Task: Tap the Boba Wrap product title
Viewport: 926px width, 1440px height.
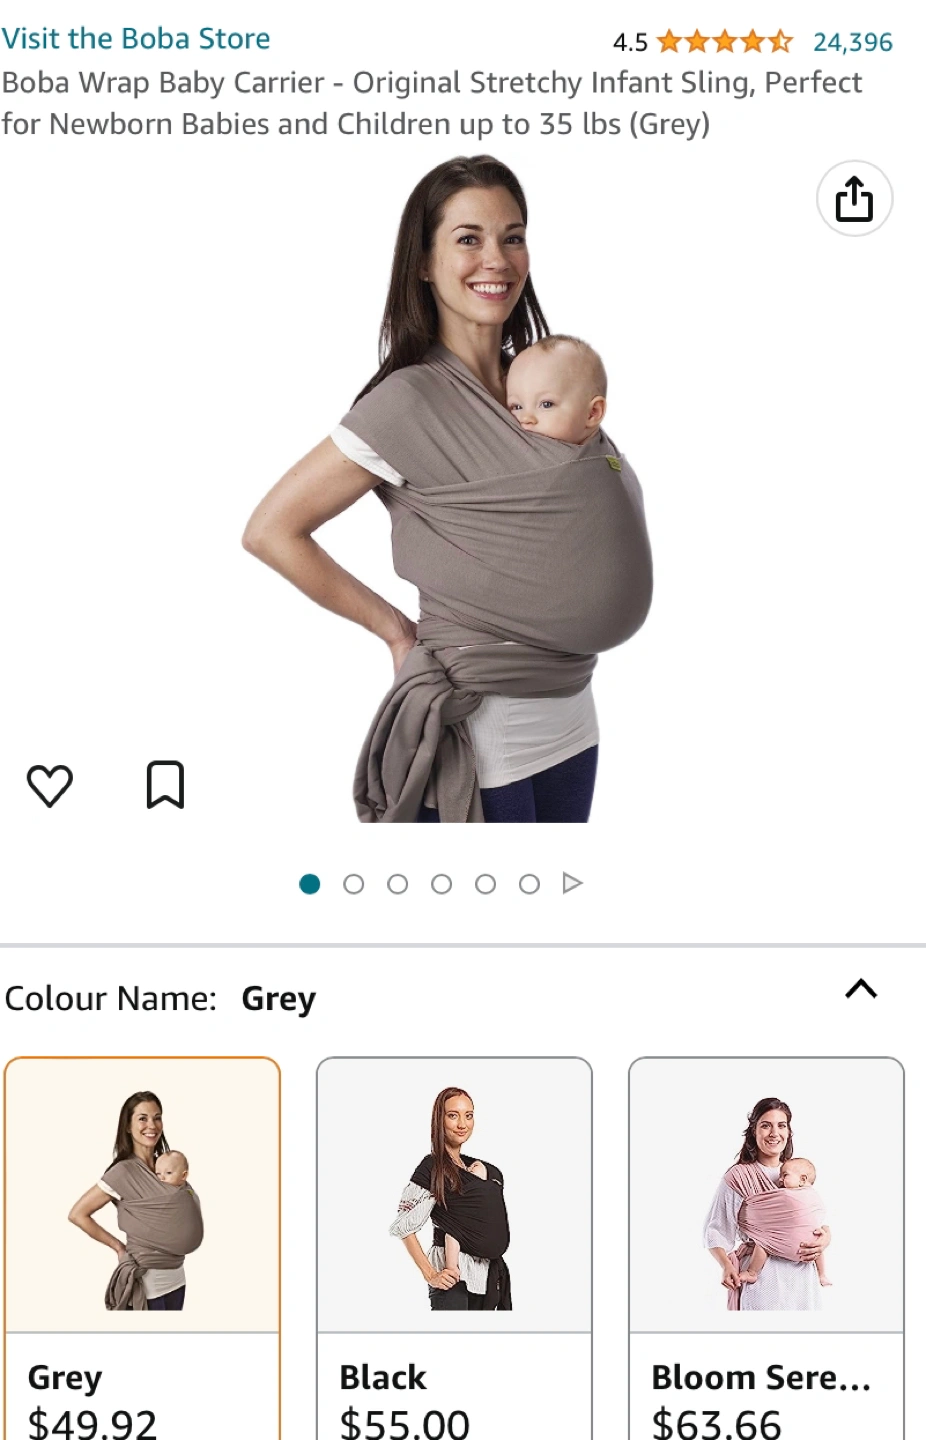Action: pyautogui.click(x=431, y=103)
